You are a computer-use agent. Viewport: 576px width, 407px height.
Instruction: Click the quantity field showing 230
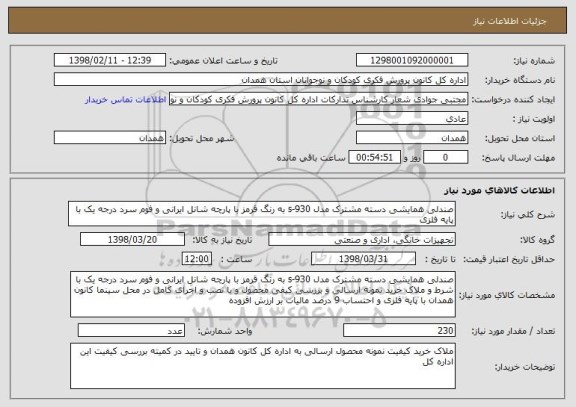click(x=399, y=330)
